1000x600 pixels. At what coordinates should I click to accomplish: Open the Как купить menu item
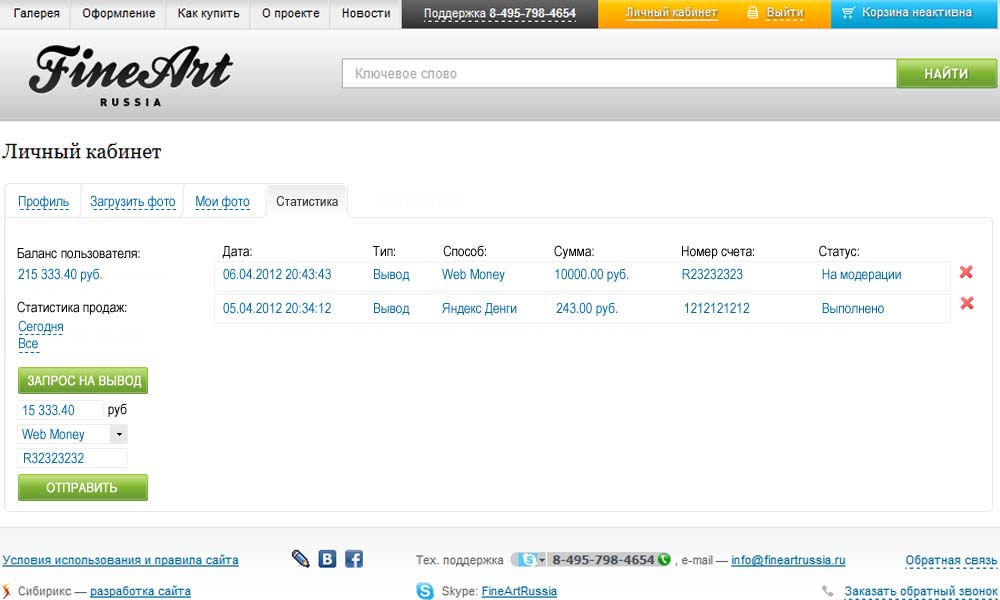209,13
